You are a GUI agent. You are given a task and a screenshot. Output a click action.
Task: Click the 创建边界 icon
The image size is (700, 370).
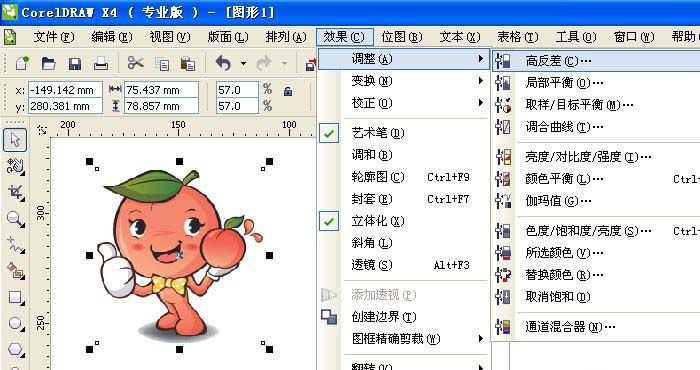pyautogui.click(x=329, y=317)
